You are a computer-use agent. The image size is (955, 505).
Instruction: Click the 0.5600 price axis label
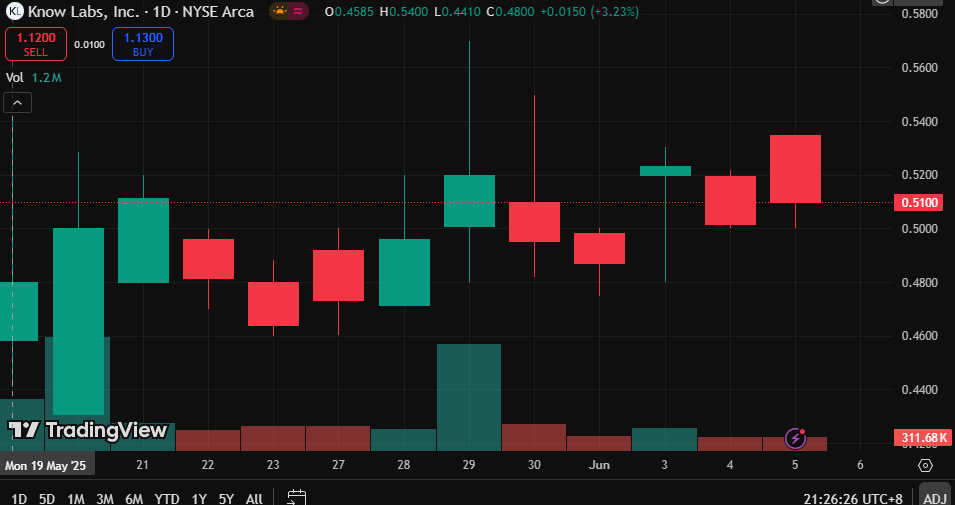919,68
